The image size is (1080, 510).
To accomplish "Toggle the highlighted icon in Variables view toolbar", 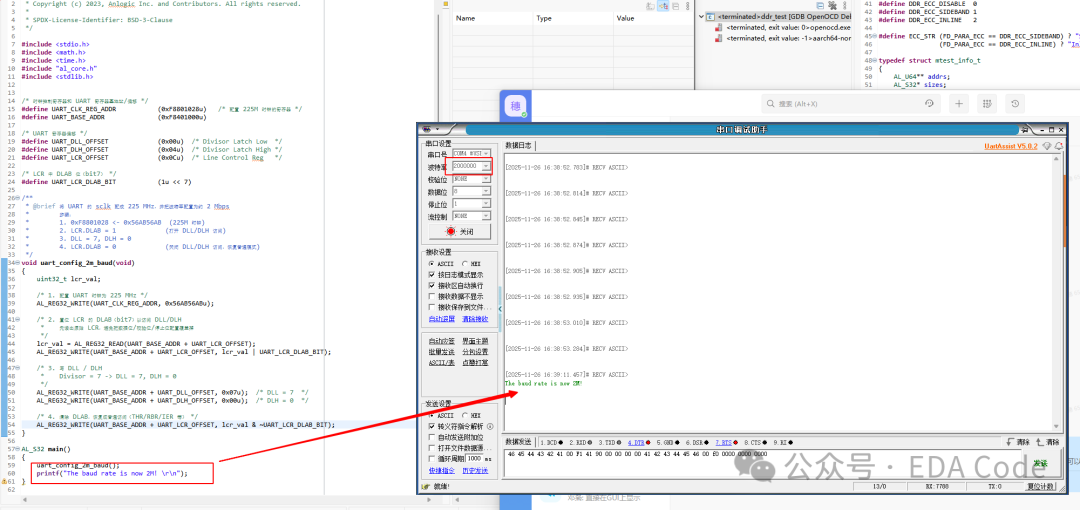I will pyautogui.click(x=663, y=6).
